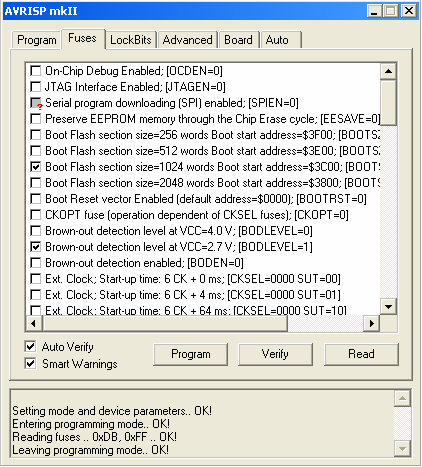422x467 pixels.
Task: Uncheck Brown-out level VCC=2.7 V option
Action: 36,247
